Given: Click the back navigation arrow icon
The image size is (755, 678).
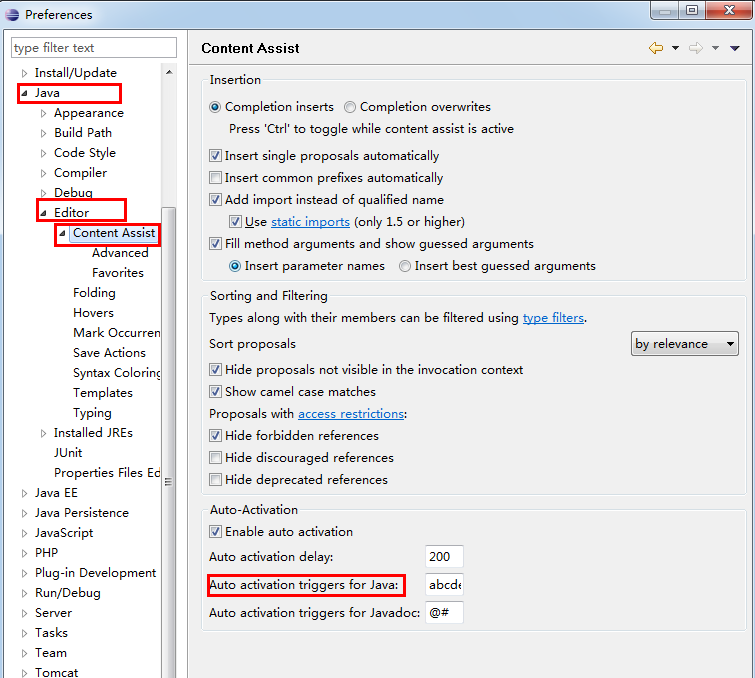Looking at the screenshot, I should coord(656,48).
